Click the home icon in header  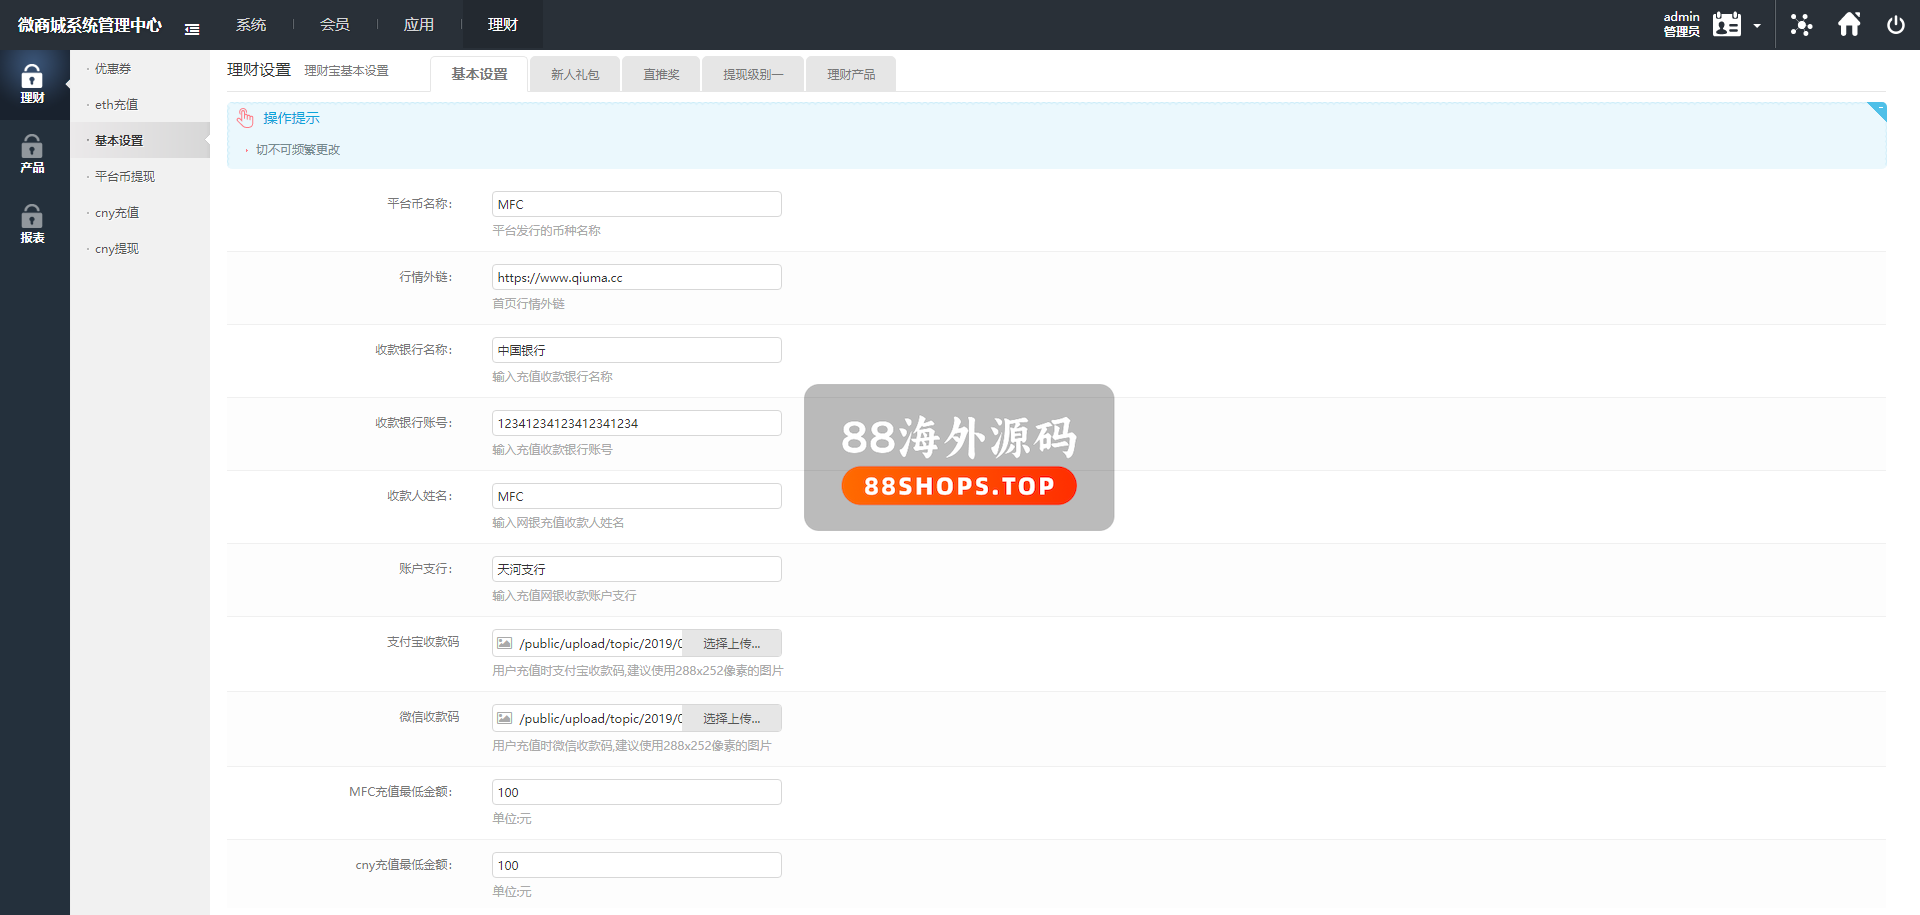[1849, 25]
